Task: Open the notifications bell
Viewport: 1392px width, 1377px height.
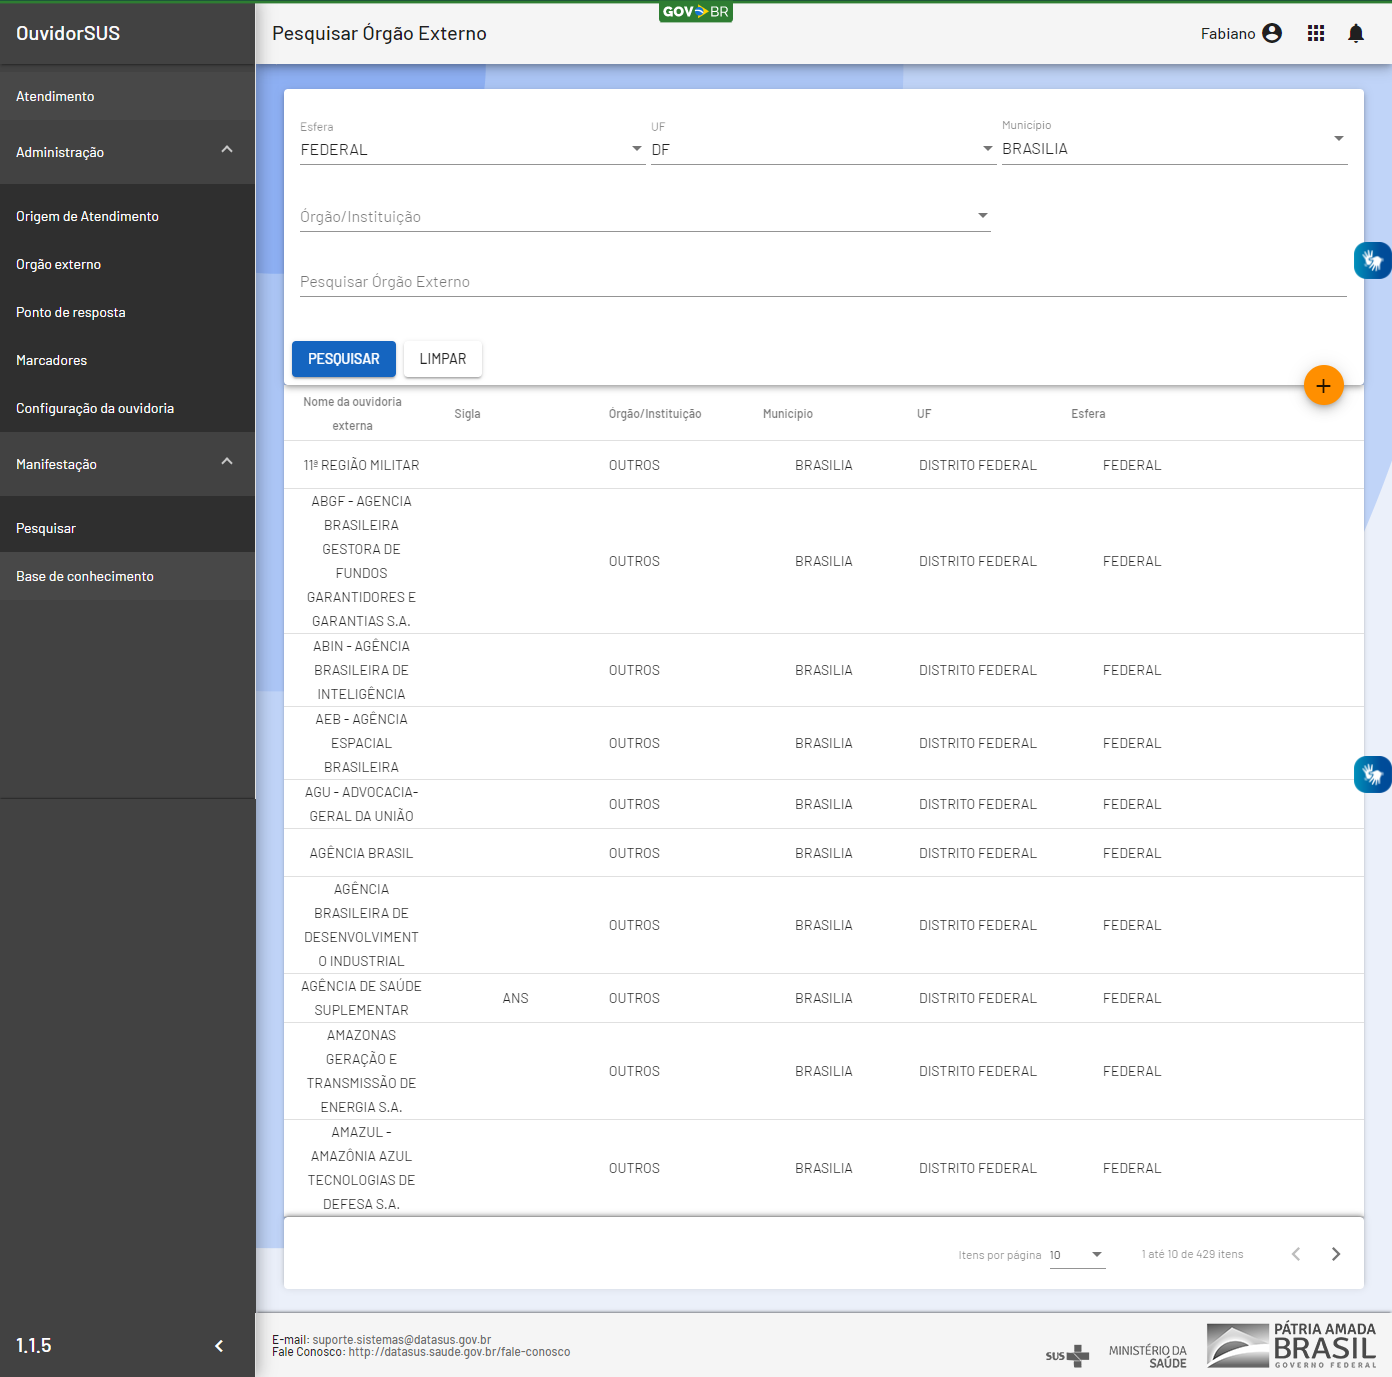Action: tap(1355, 34)
